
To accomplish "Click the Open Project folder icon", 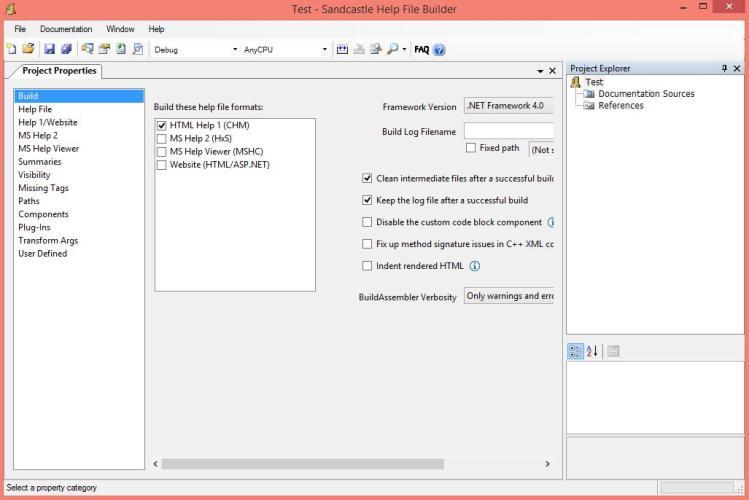I will point(27,49).
